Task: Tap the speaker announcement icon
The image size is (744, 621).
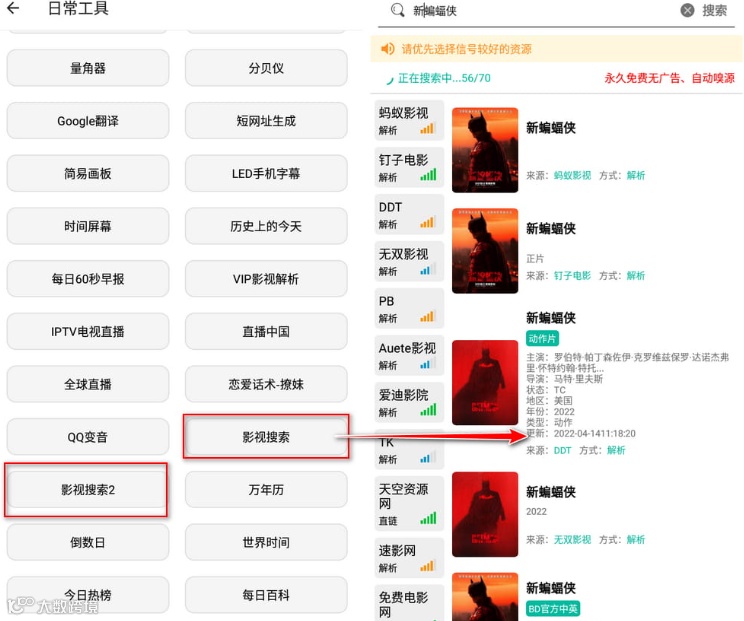Action: coord(388,48)
